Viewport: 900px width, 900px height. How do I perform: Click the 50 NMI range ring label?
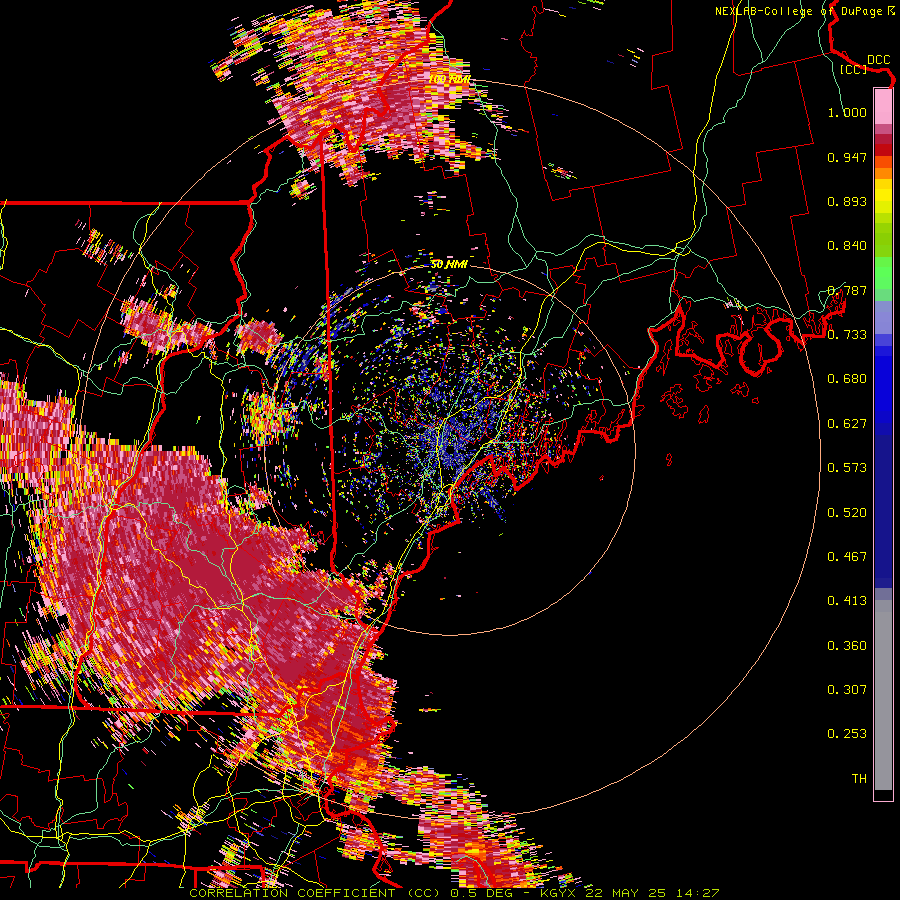449,264
